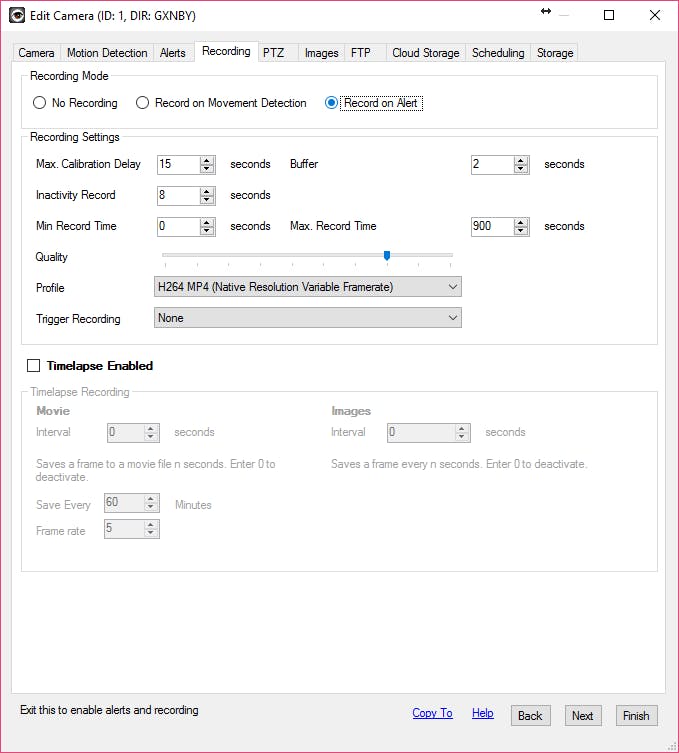Click the Finish button
Viewport: 679px width, 753px height.
tap(636, 716)
